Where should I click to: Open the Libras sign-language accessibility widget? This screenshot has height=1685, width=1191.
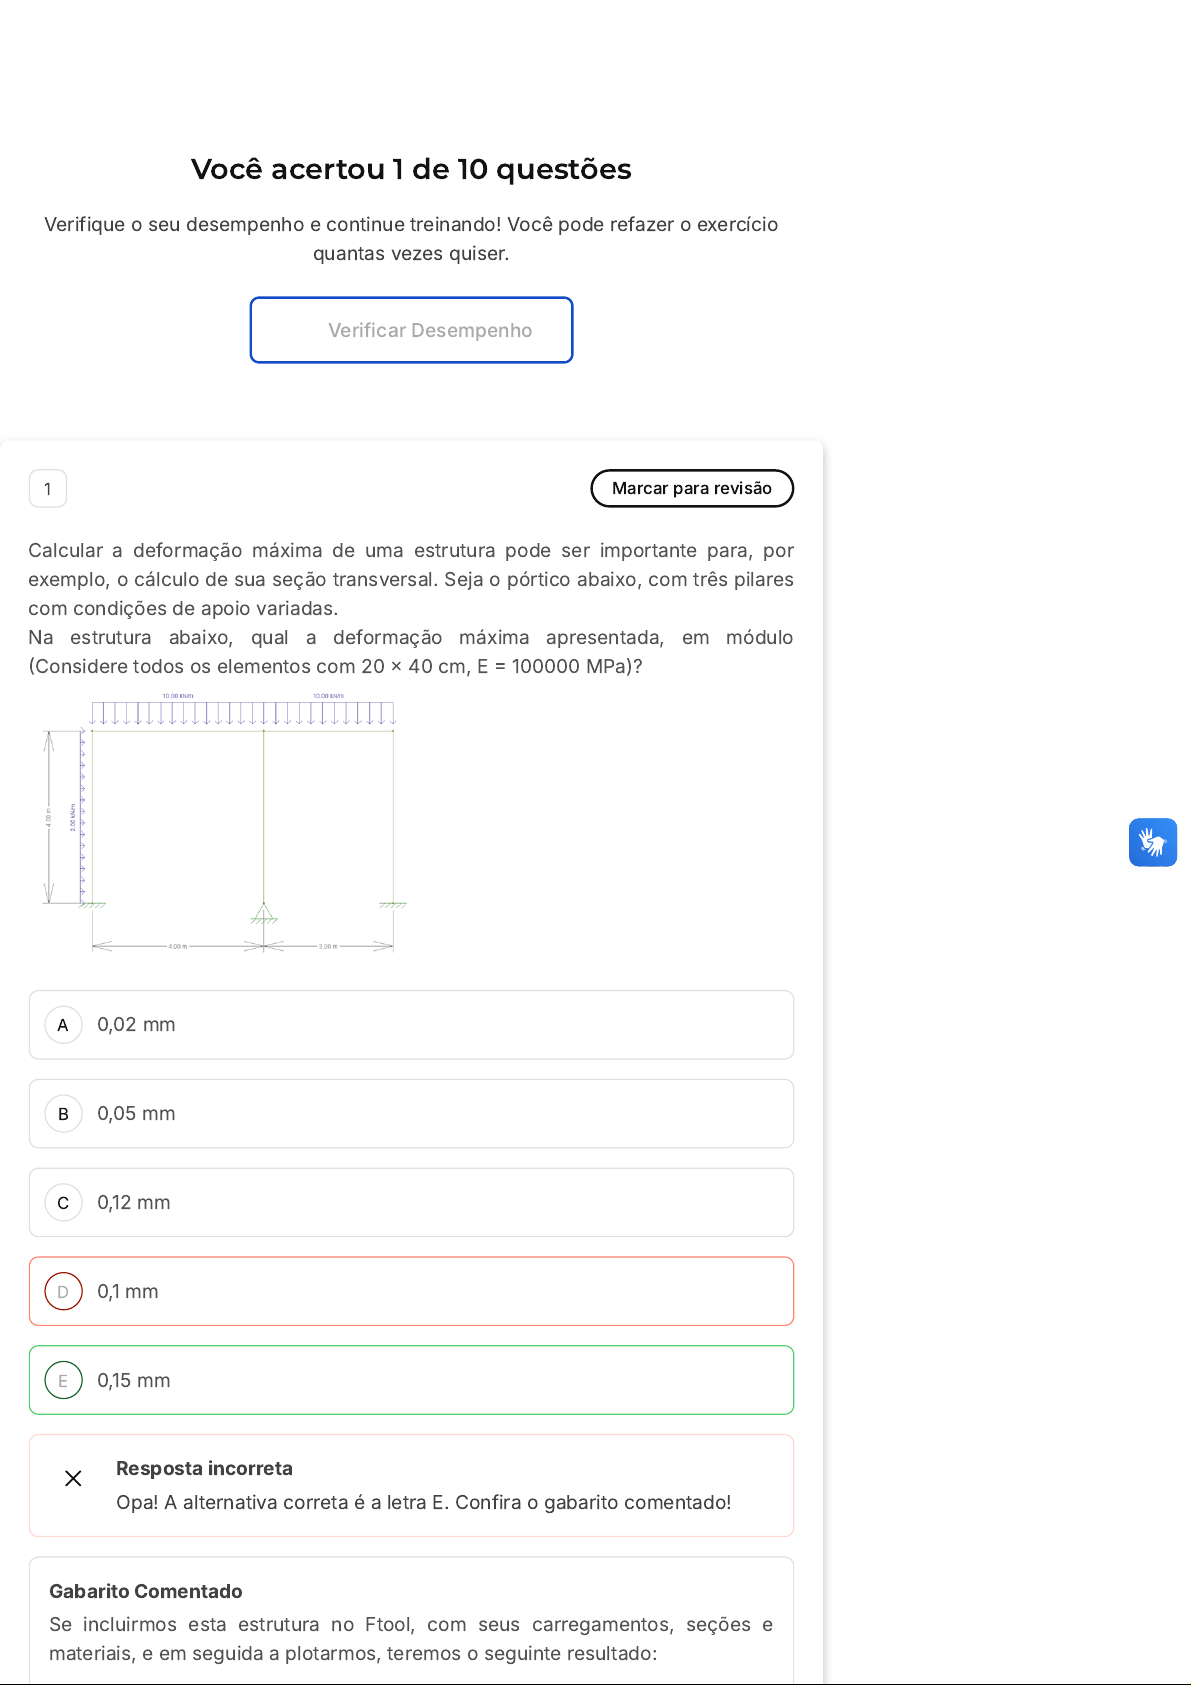(x=1152, y=842)
